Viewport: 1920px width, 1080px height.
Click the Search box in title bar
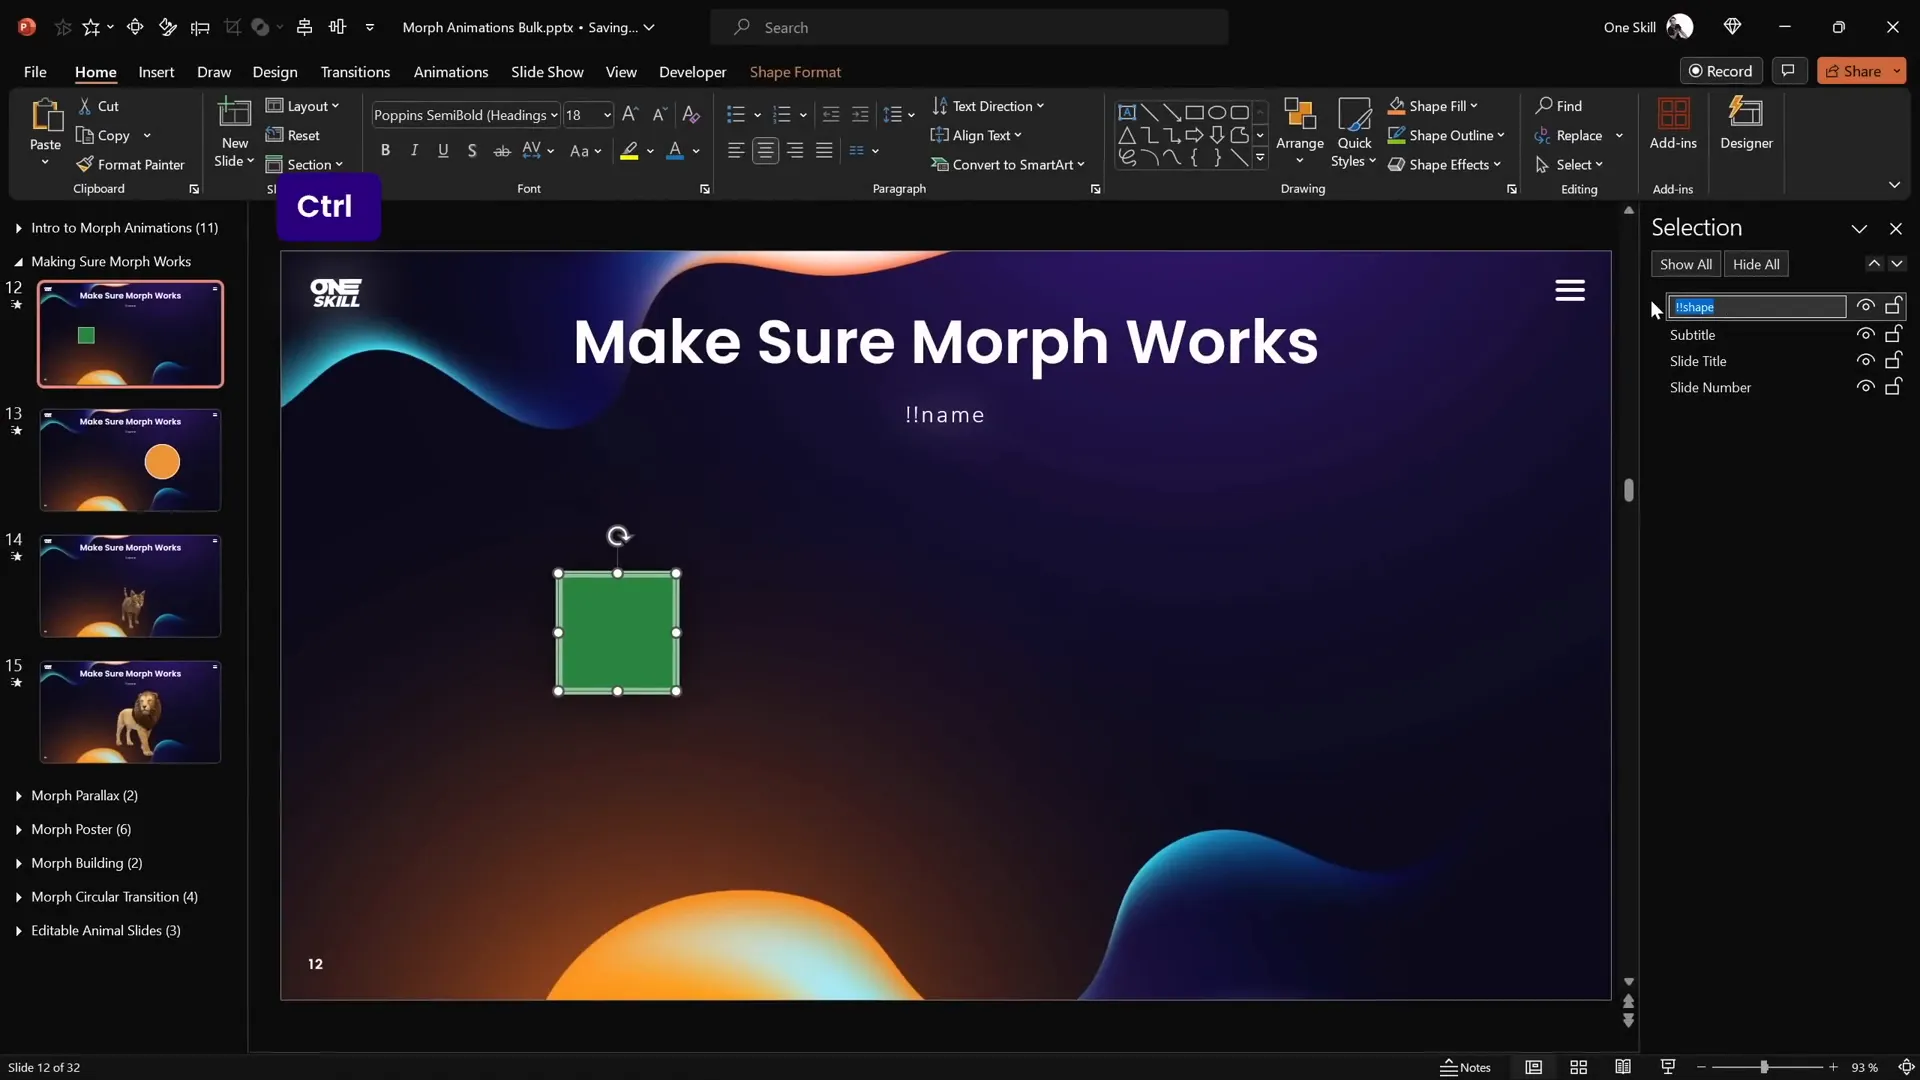[x=969, y=27]
